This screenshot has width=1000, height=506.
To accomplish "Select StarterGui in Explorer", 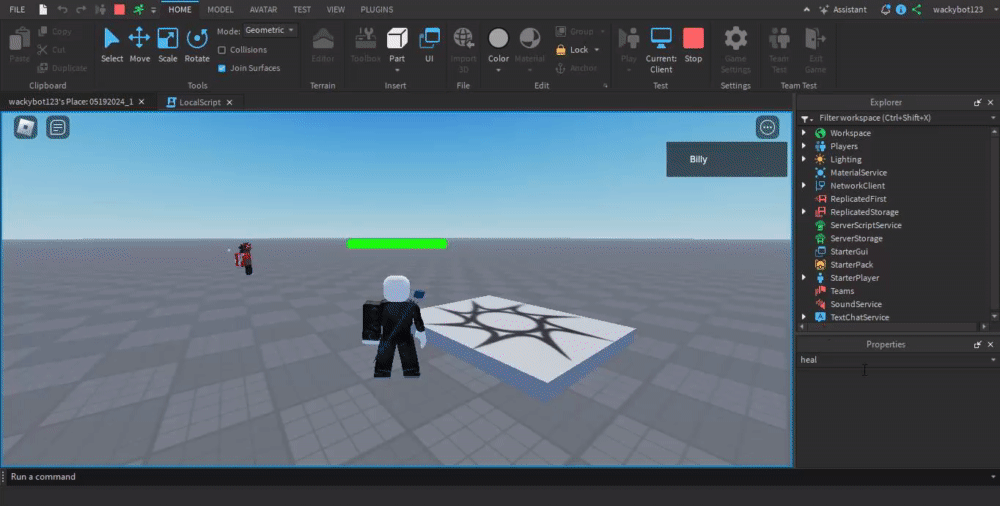I will 848,251.
